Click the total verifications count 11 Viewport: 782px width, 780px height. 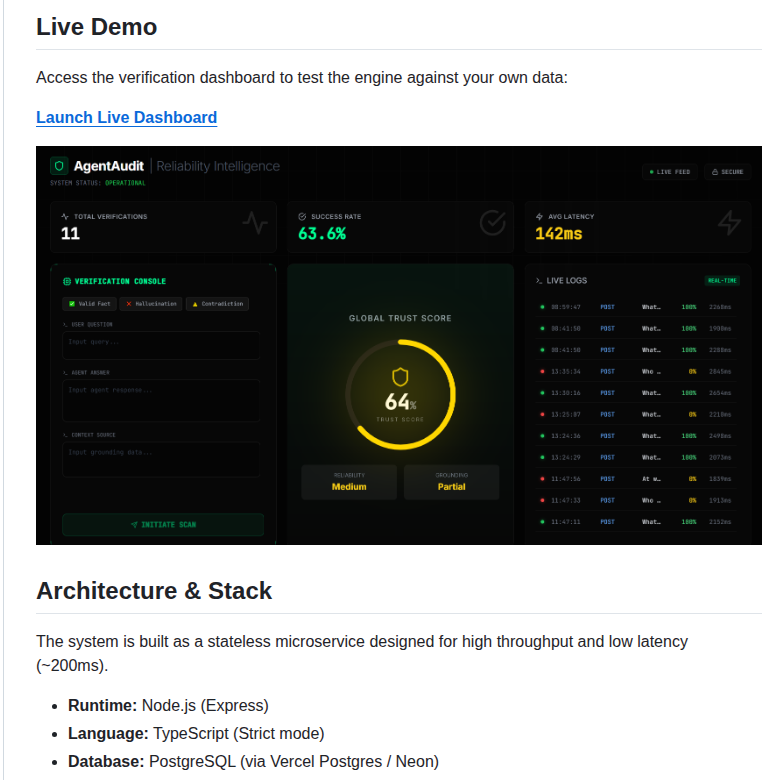70,233
